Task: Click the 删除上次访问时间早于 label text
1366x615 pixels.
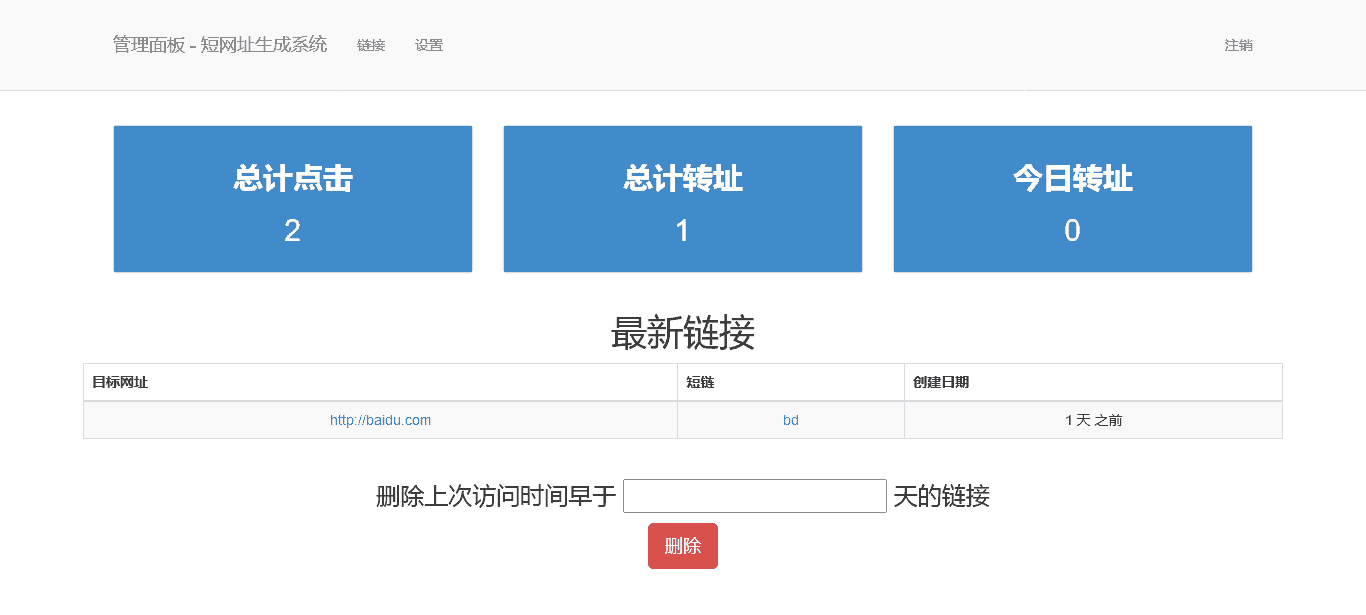Action: 496,496
